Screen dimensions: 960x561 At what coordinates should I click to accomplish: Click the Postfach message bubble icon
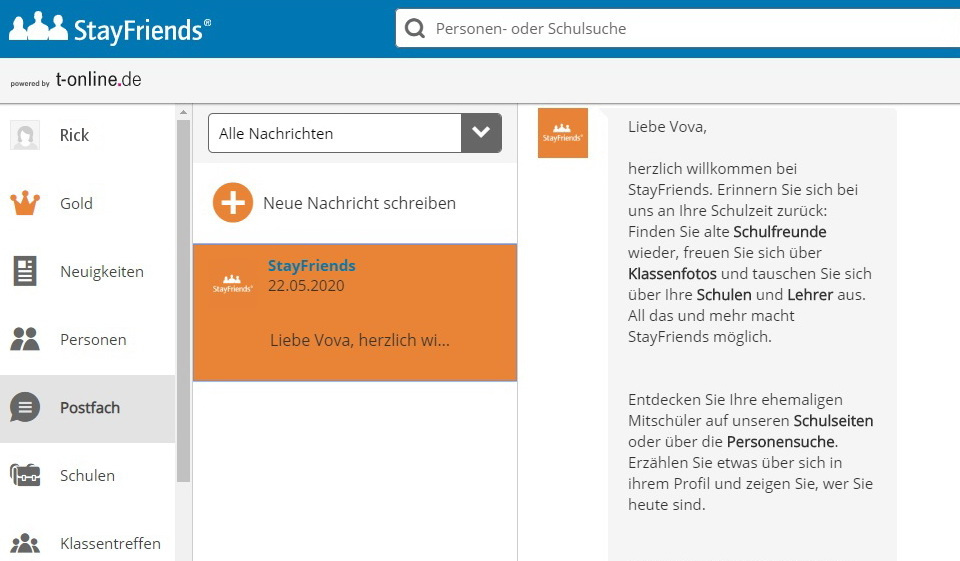coord(25,407)
